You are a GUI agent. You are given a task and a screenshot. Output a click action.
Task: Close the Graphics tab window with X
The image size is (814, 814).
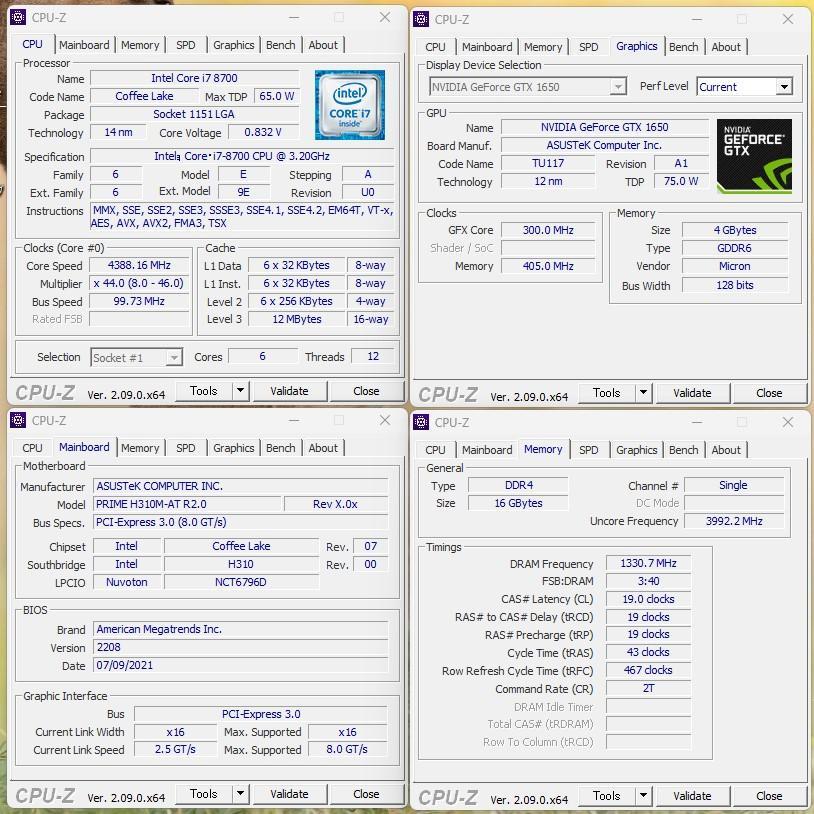click(788, 19)
